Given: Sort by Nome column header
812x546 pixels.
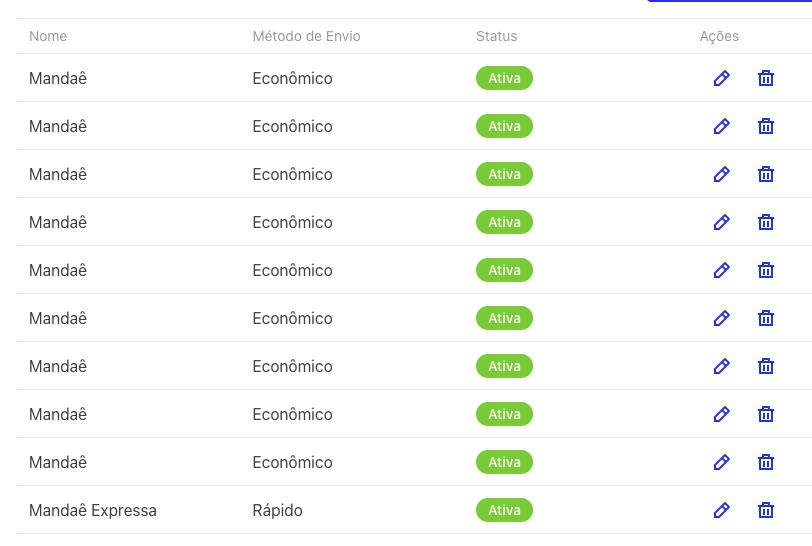Looking at the screenshot, I should pyautogui.click(x=48, y=36).
